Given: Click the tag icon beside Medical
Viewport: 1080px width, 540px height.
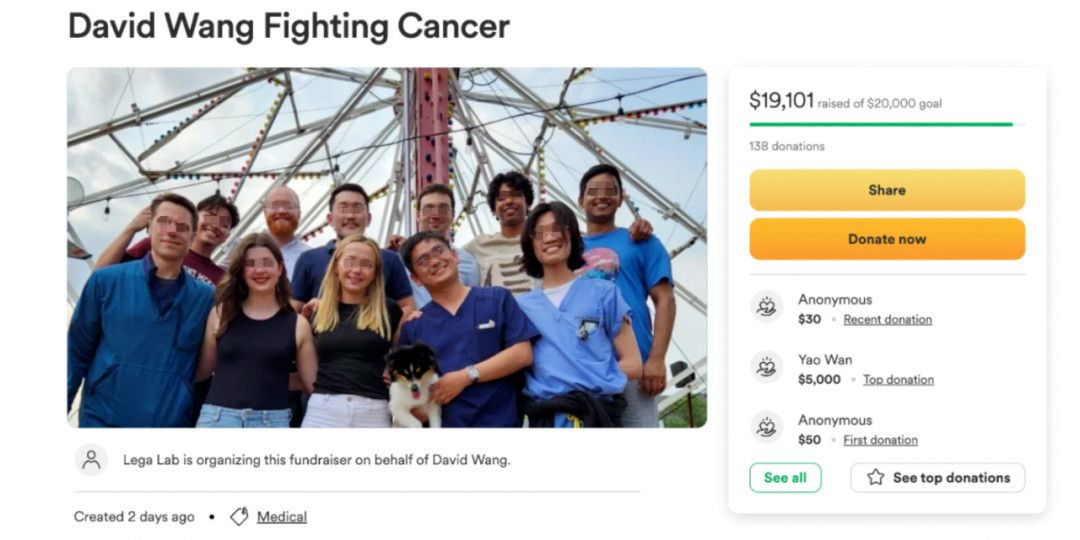Looking at the screenshot, I should click(x=239, y=517).
